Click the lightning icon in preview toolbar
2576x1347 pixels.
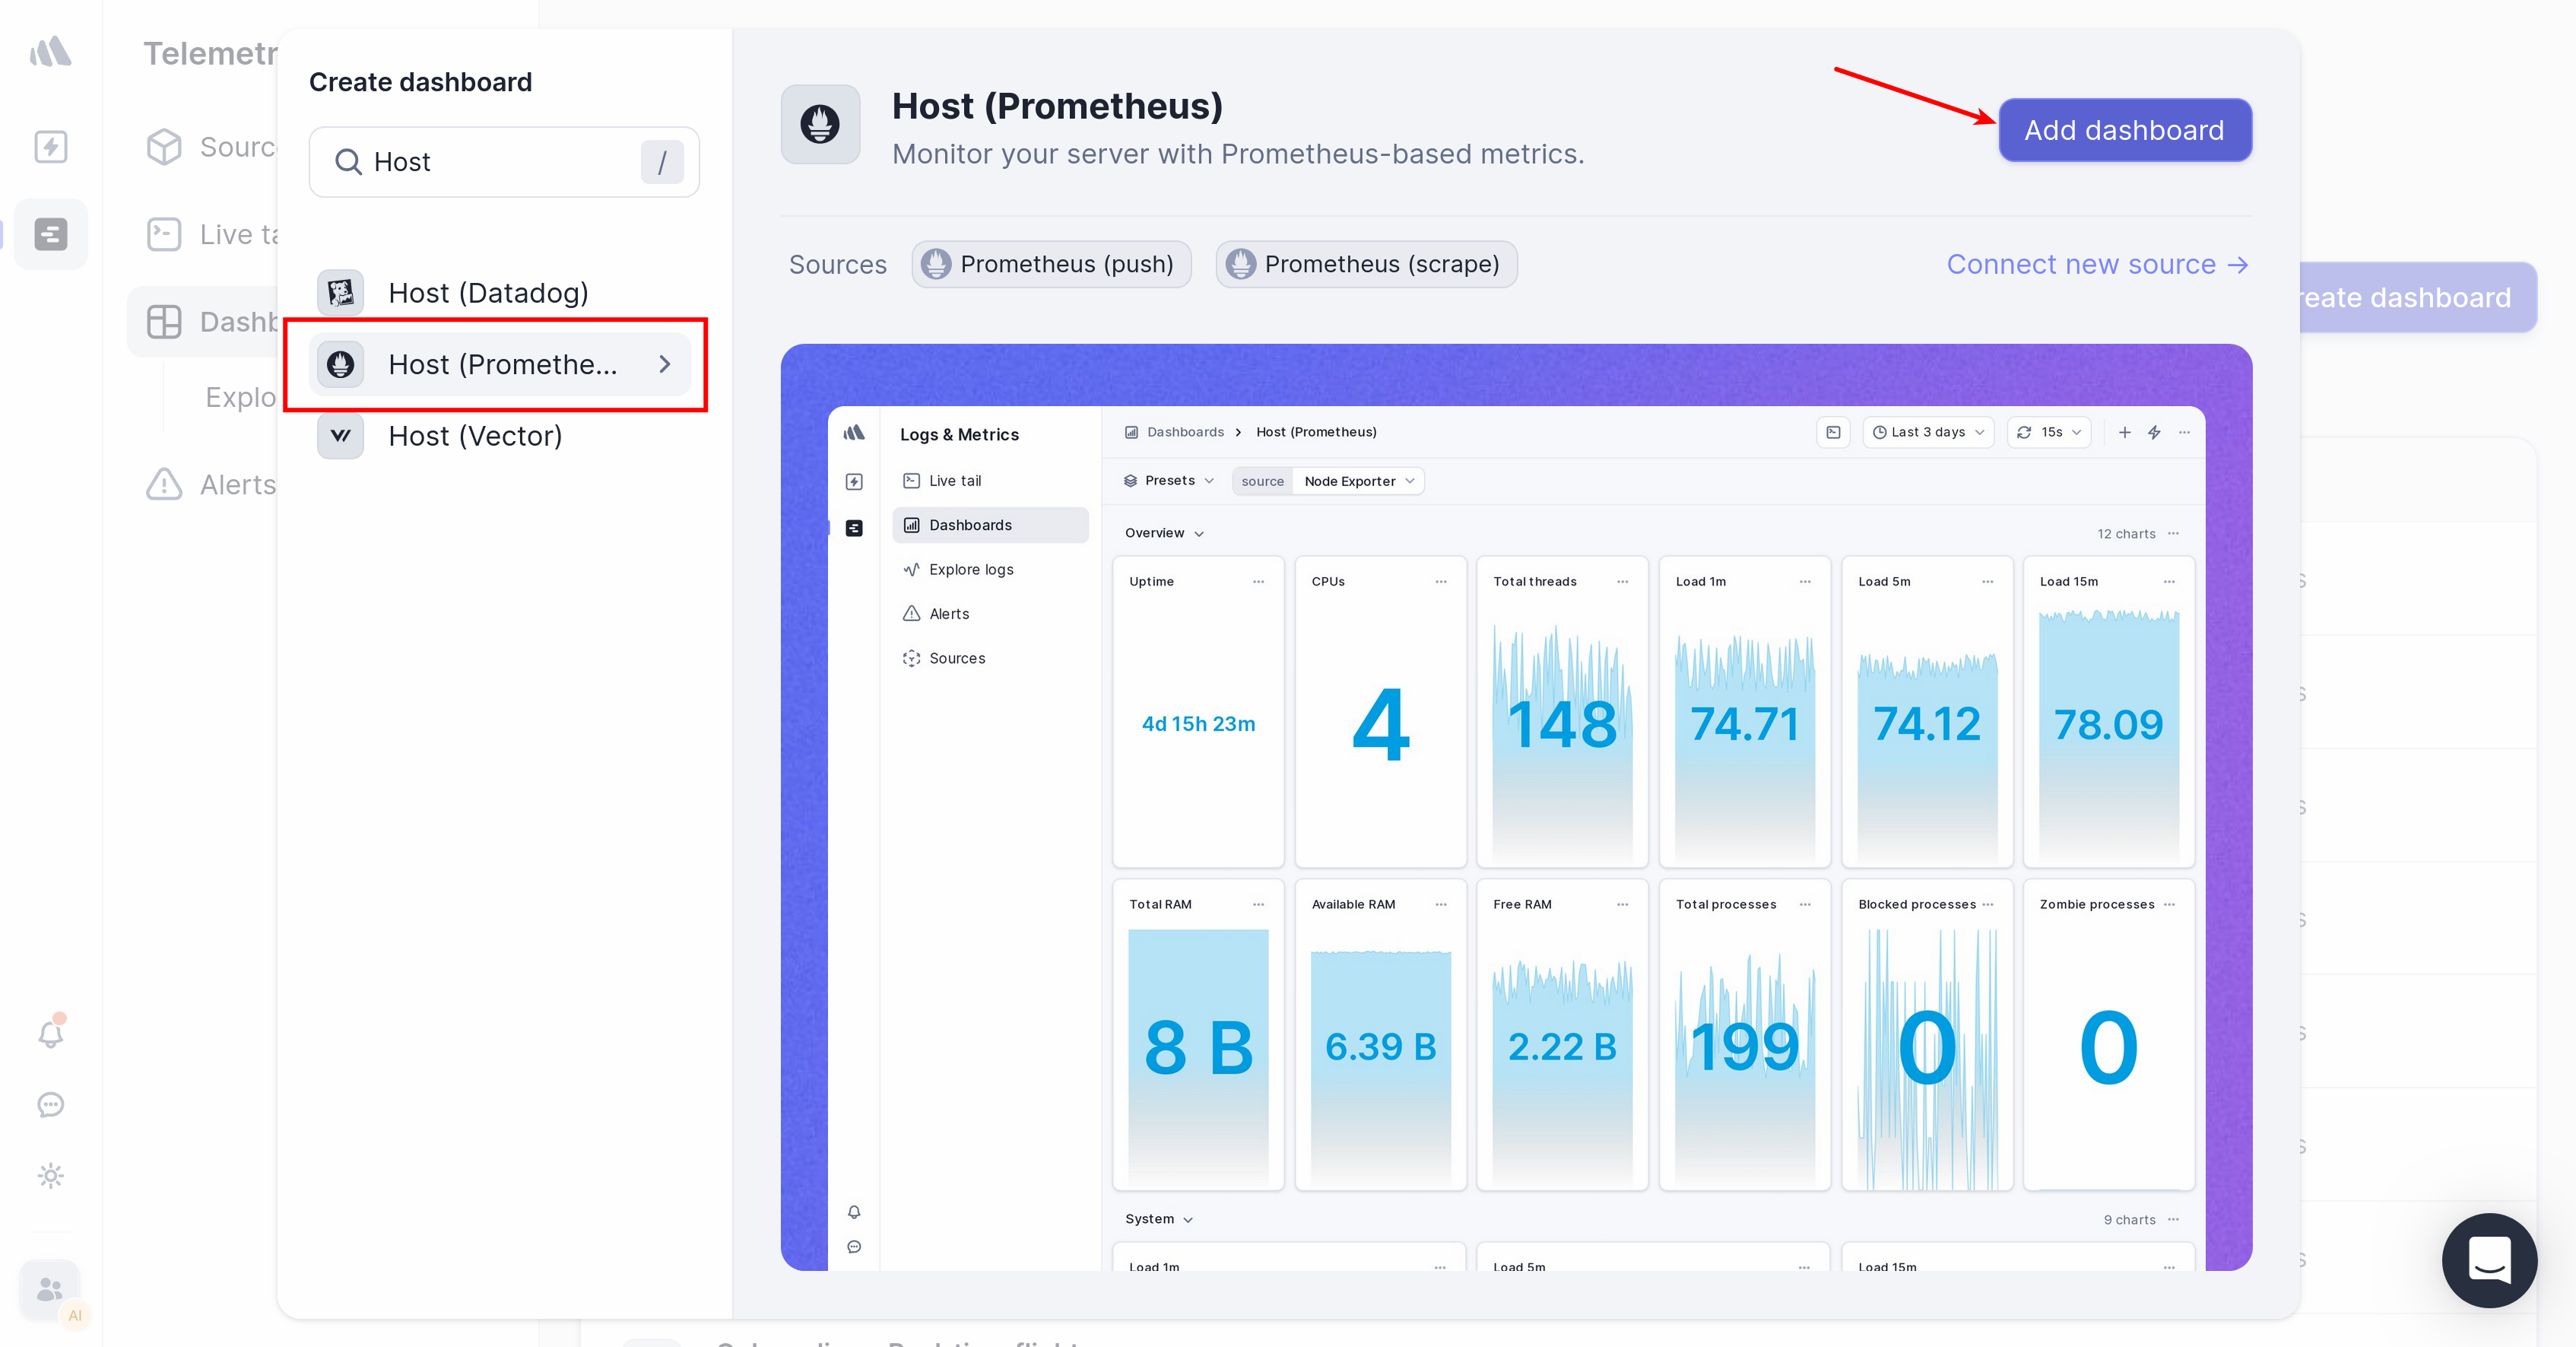(x=2154, y=432)
